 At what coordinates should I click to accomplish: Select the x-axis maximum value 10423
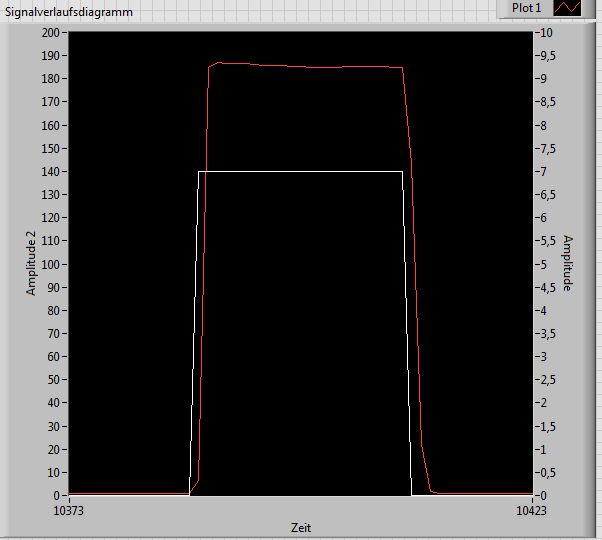(531, 511)
